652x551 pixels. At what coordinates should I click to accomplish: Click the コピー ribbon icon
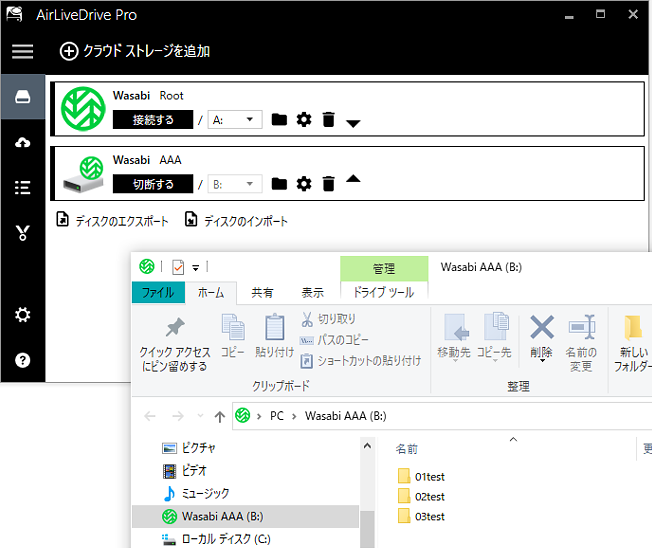(x=233, y=327)
